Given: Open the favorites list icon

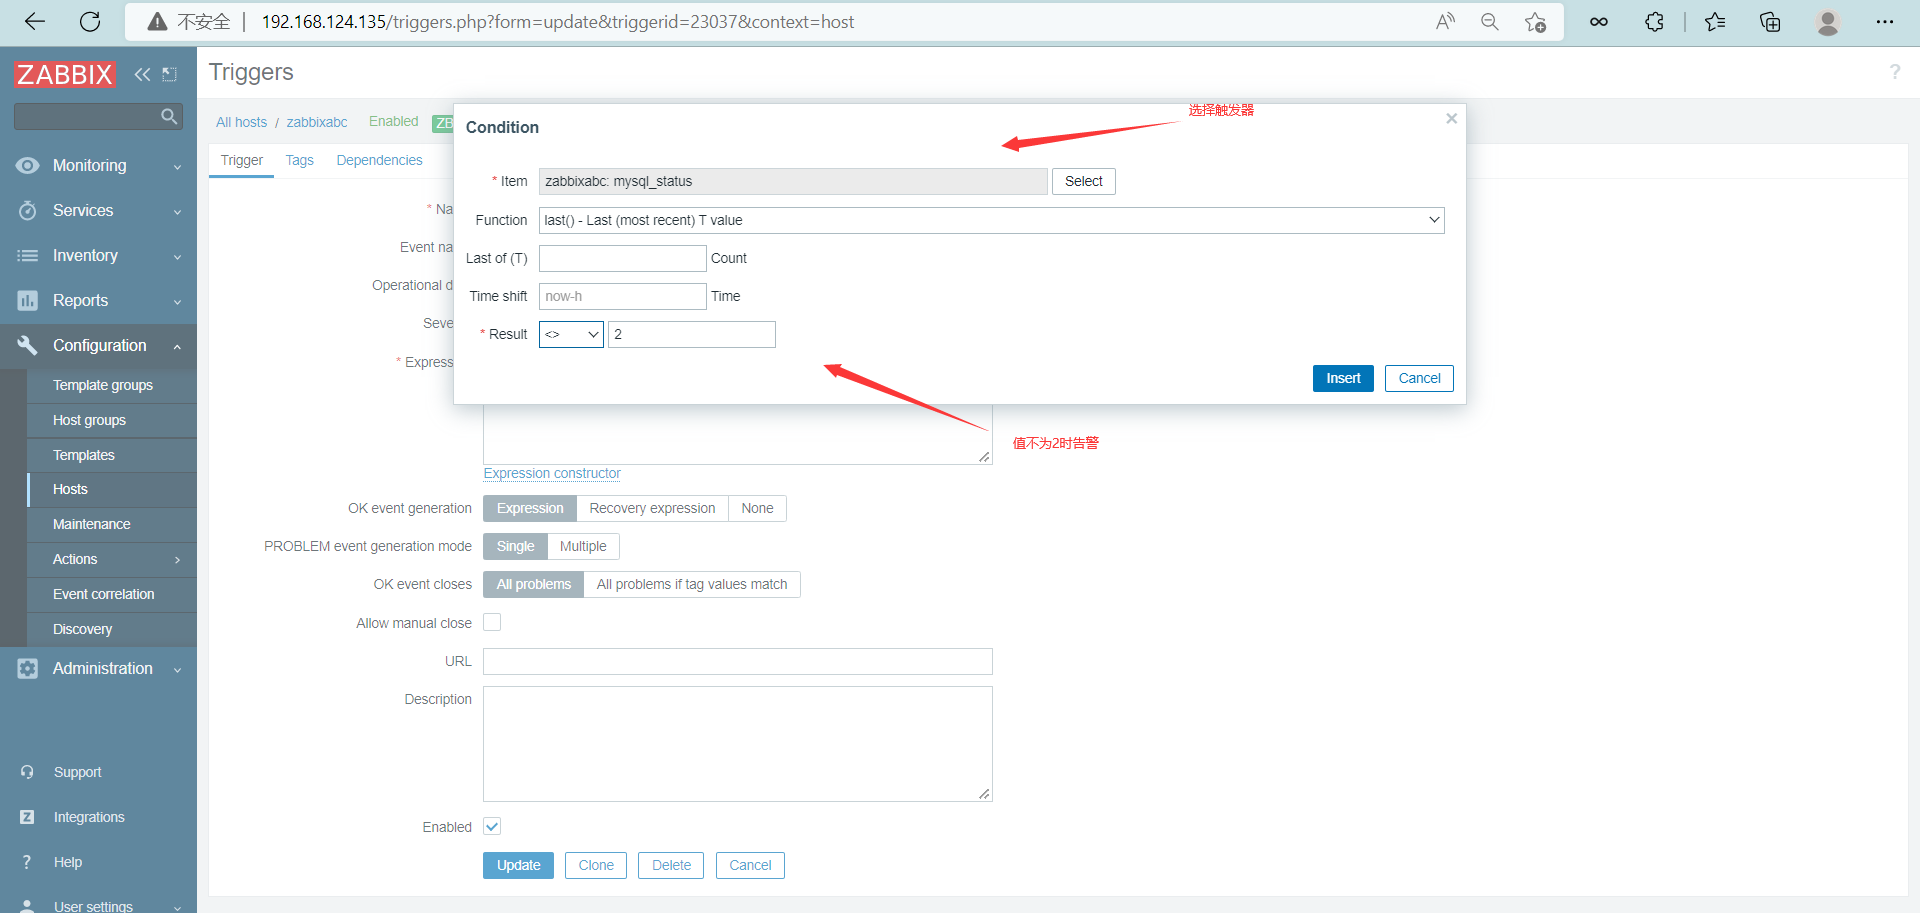Looking at the screenshot, I should pos(1715,22).
